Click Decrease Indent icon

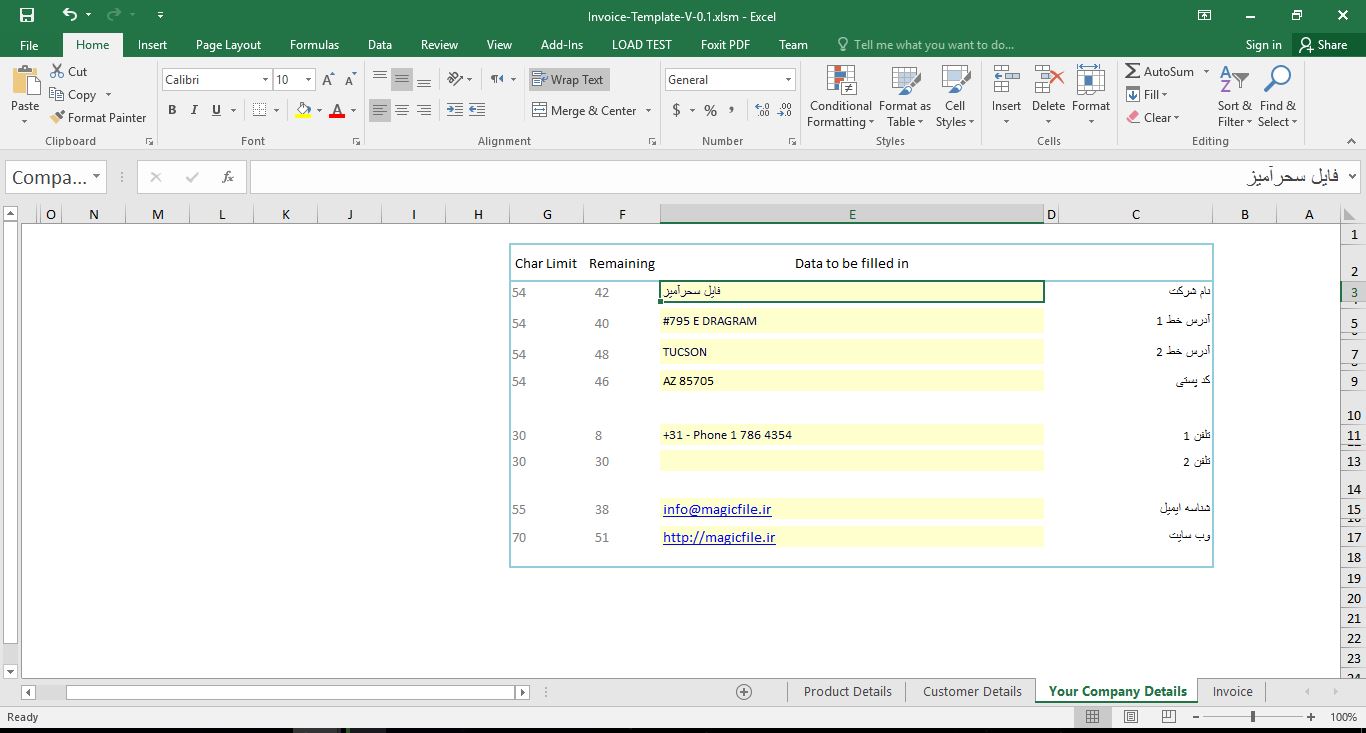[454, 110]
